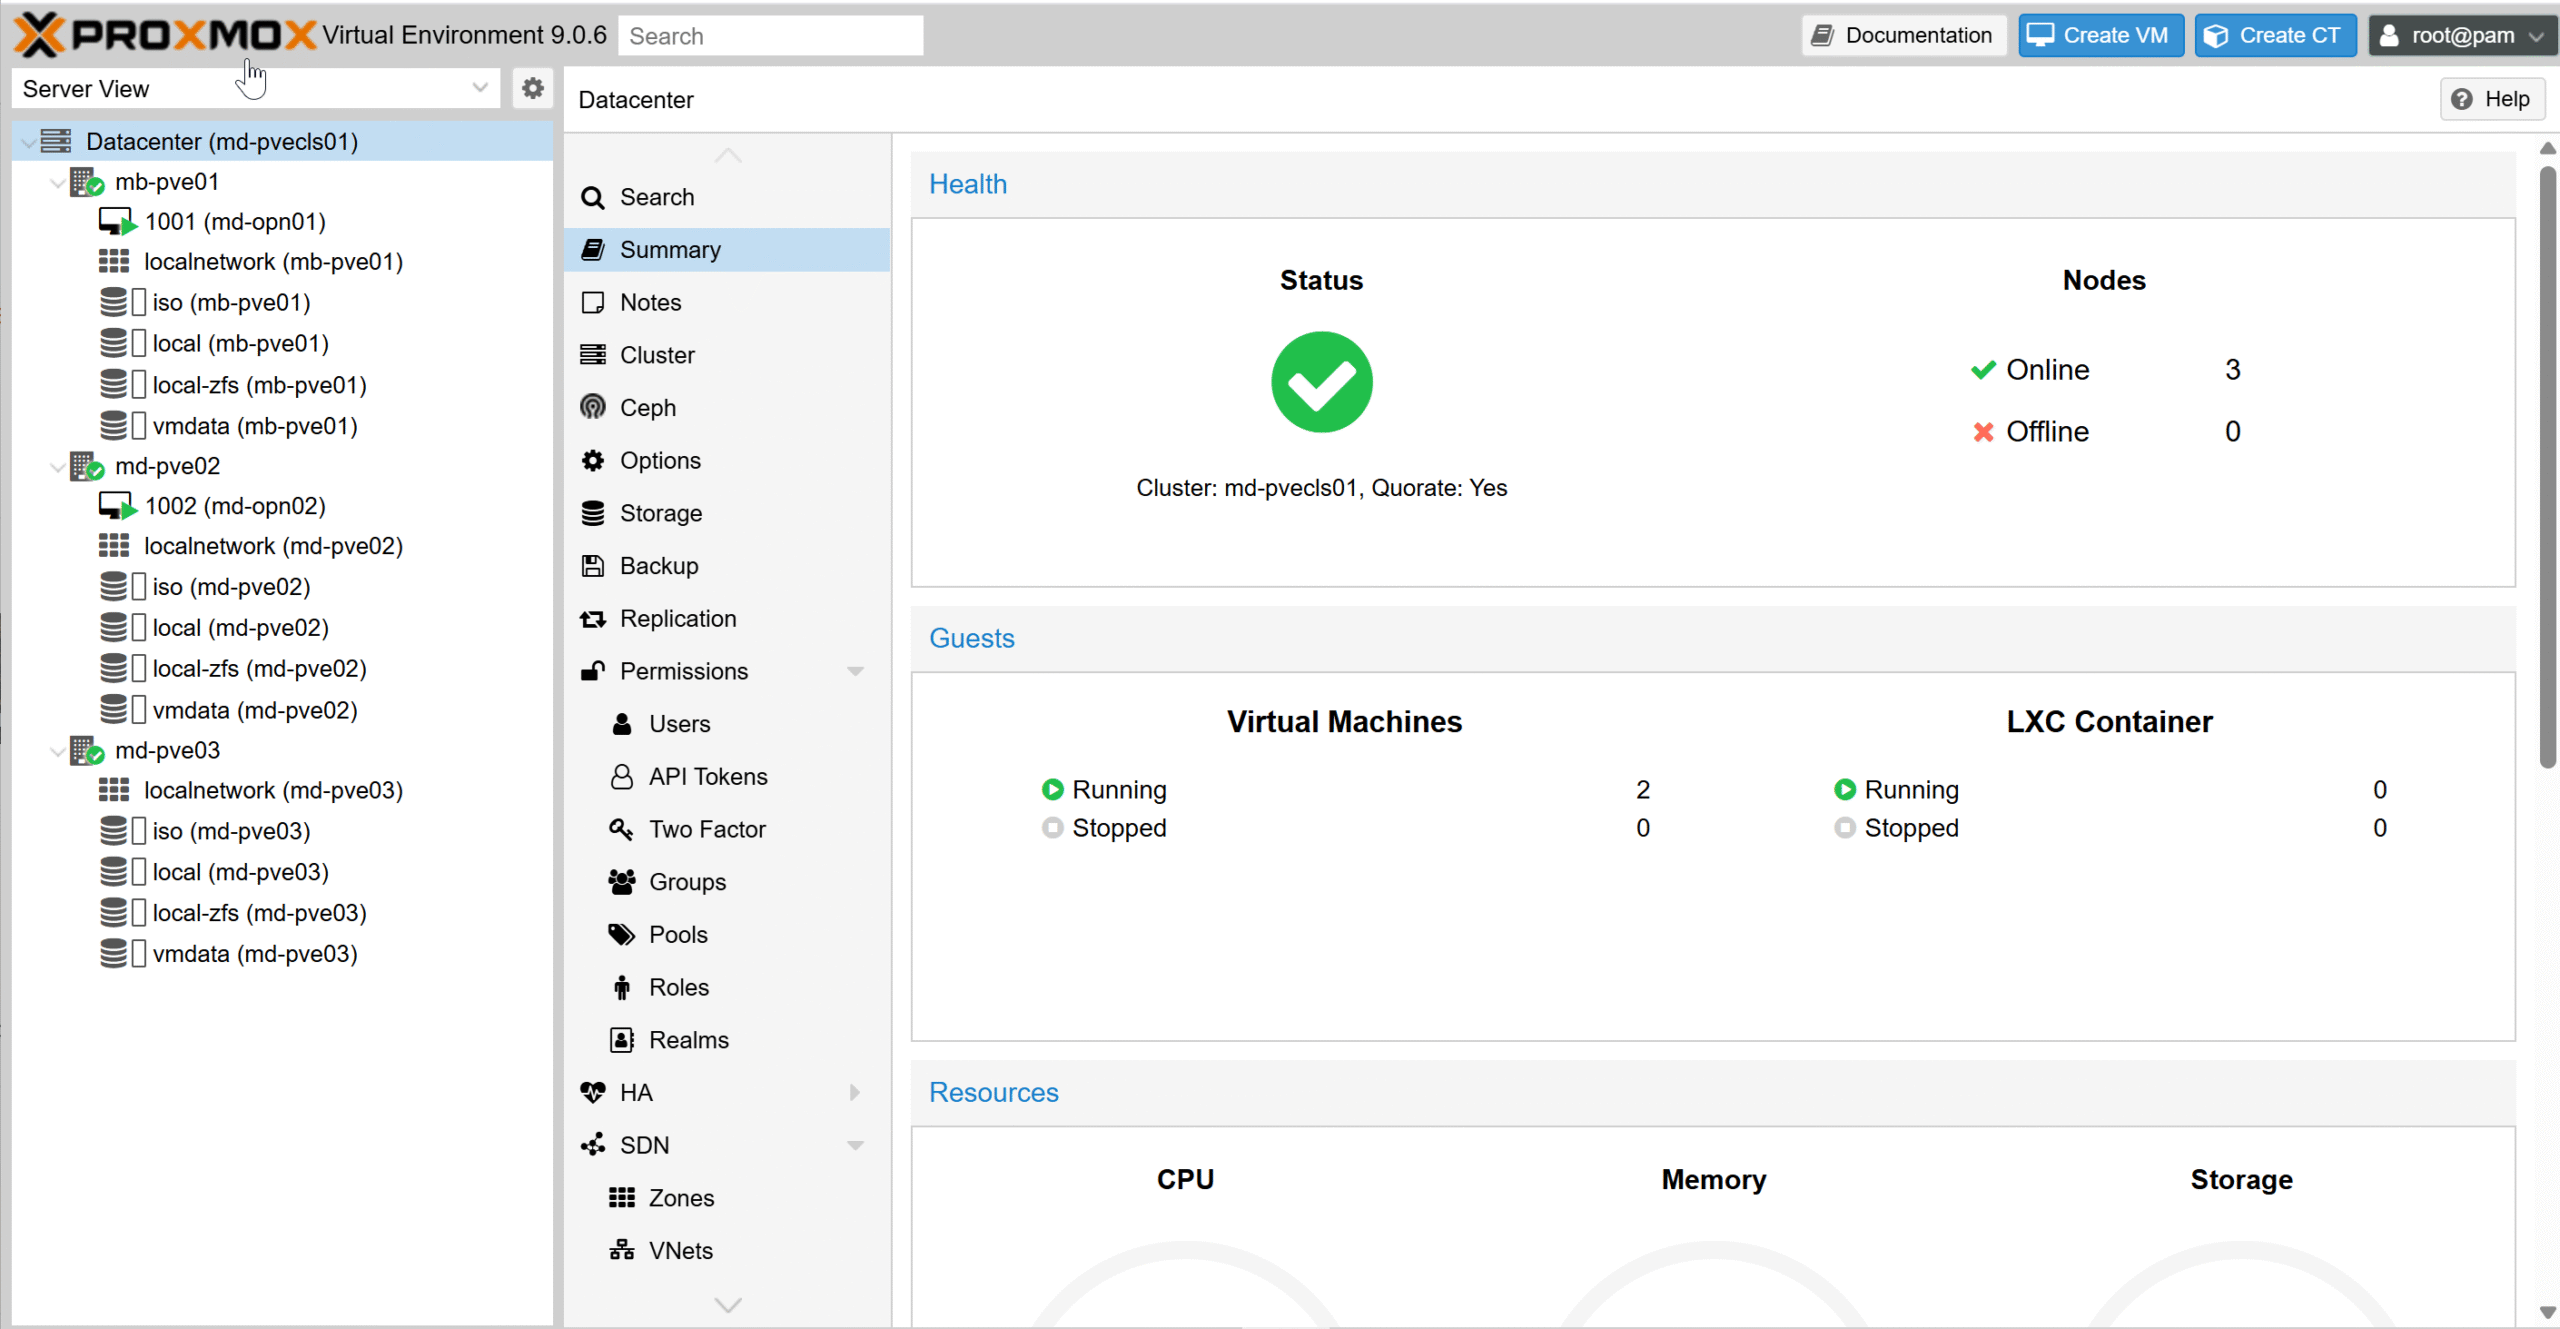Click the Backup floppy disk icon
The image size is (2560, 1329).
593,566
